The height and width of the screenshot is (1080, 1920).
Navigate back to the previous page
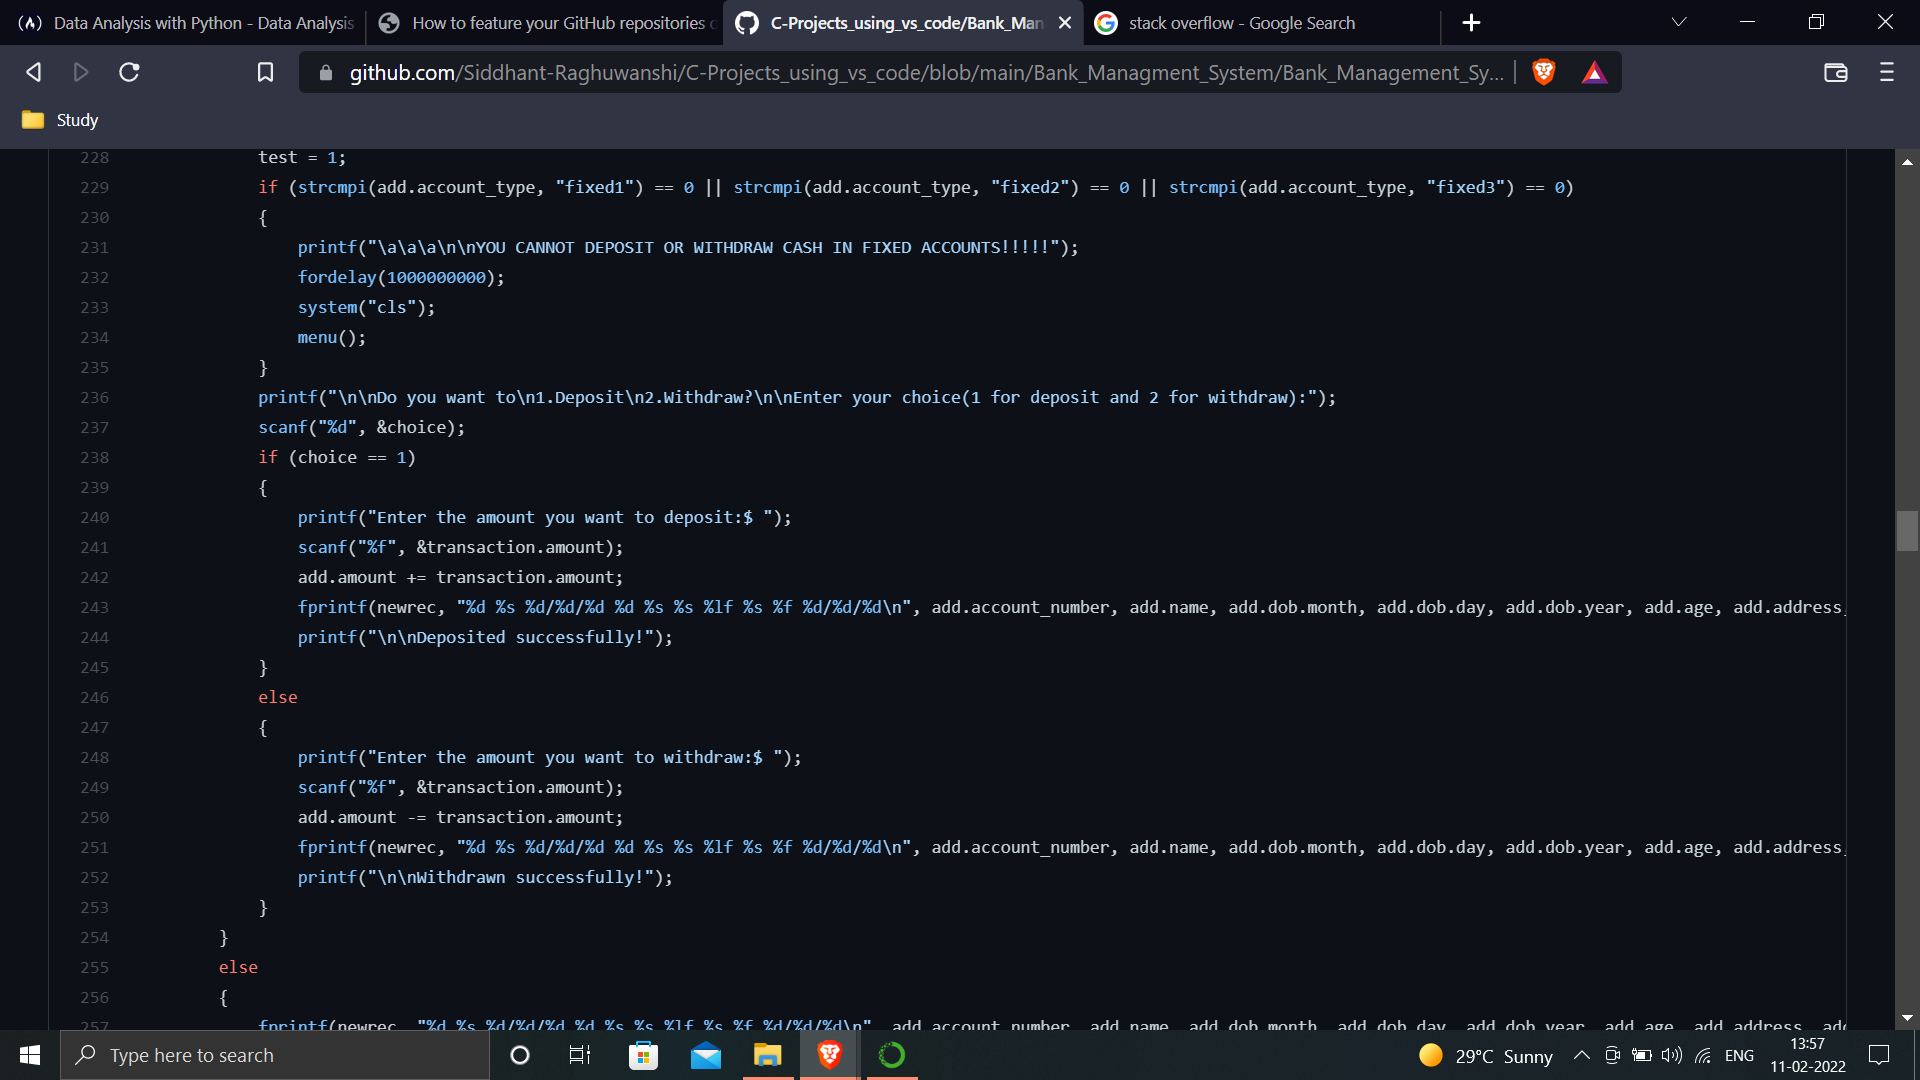(33, 71)
